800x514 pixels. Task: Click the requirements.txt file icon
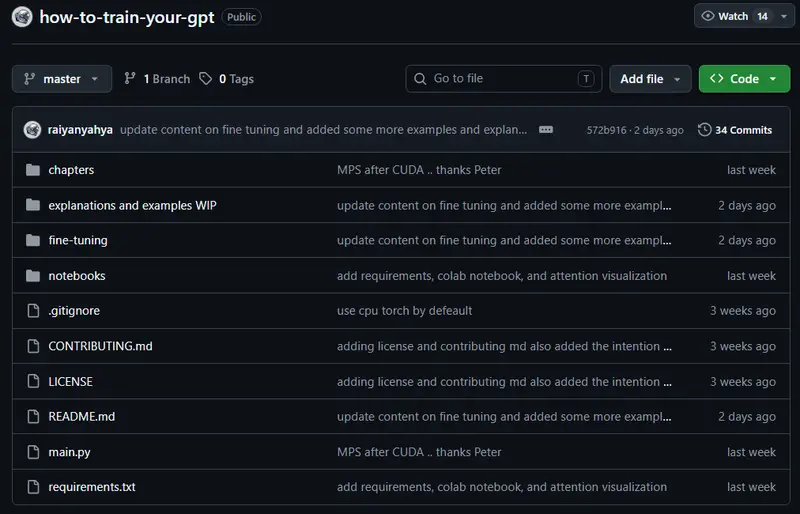click(33, 487)
